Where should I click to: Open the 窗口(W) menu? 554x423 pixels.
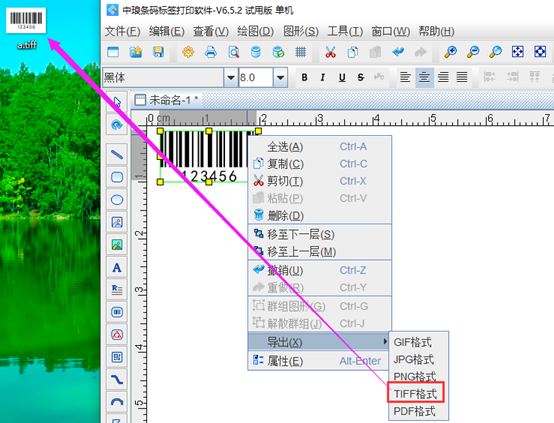390,31
